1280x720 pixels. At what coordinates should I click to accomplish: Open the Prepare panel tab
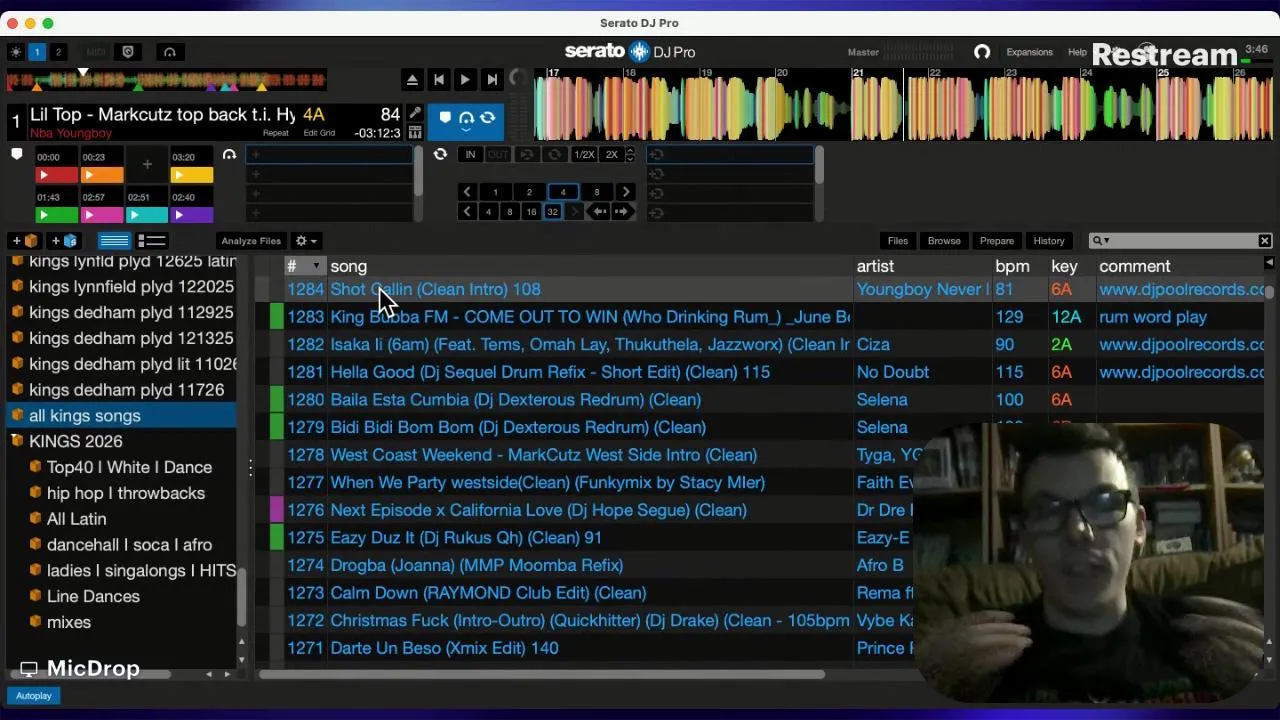tap(997, 241)
